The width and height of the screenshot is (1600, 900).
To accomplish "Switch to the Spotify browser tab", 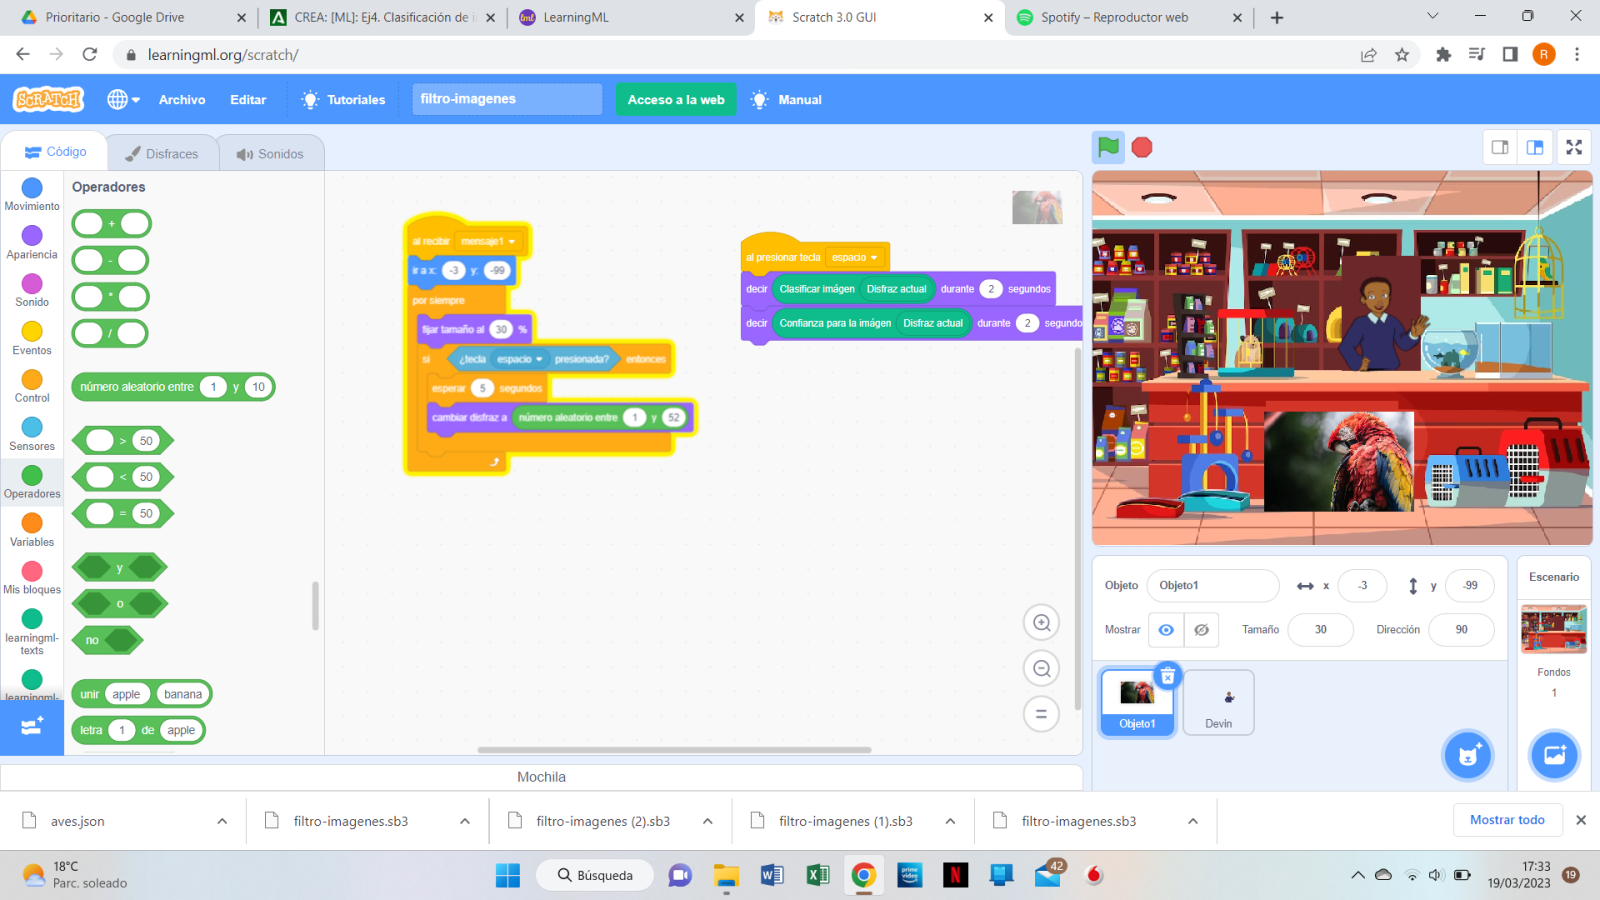I will [1130, 17].
